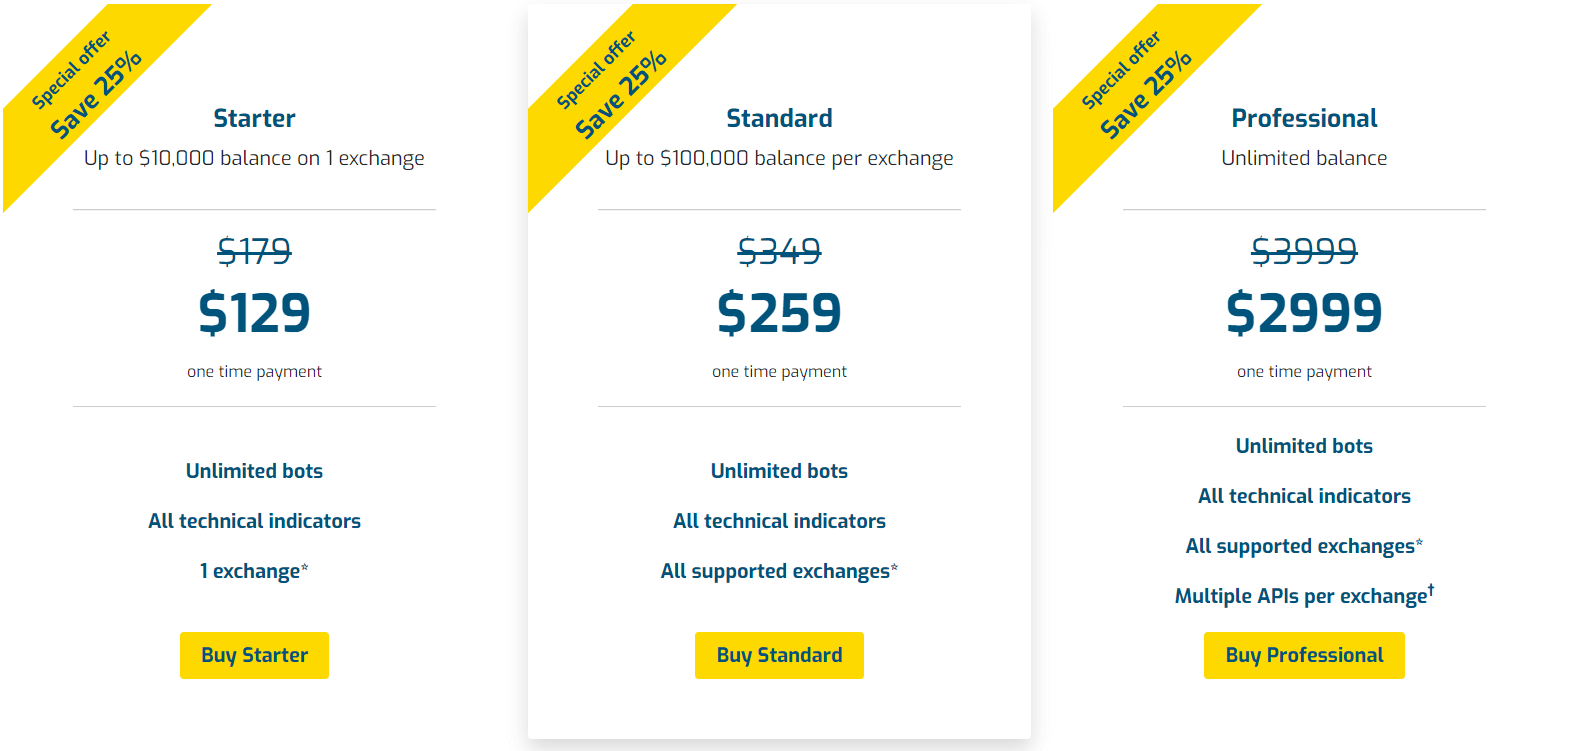The image size is (1576, 751).
Task: Open the Standard plan heading
Action: point(779,118)
